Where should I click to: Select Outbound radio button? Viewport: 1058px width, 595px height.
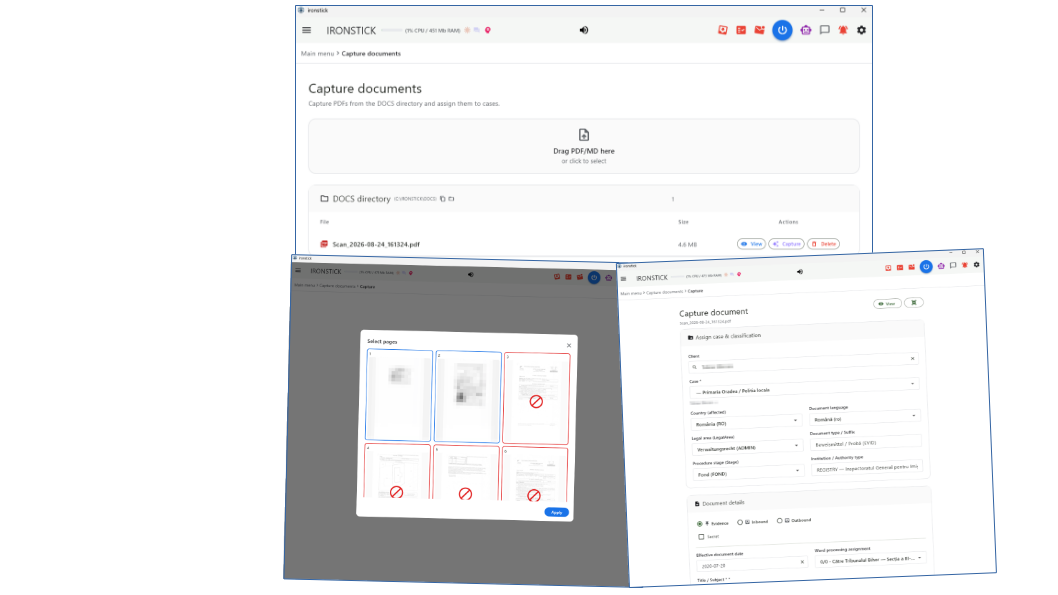(x=779, y=521)
